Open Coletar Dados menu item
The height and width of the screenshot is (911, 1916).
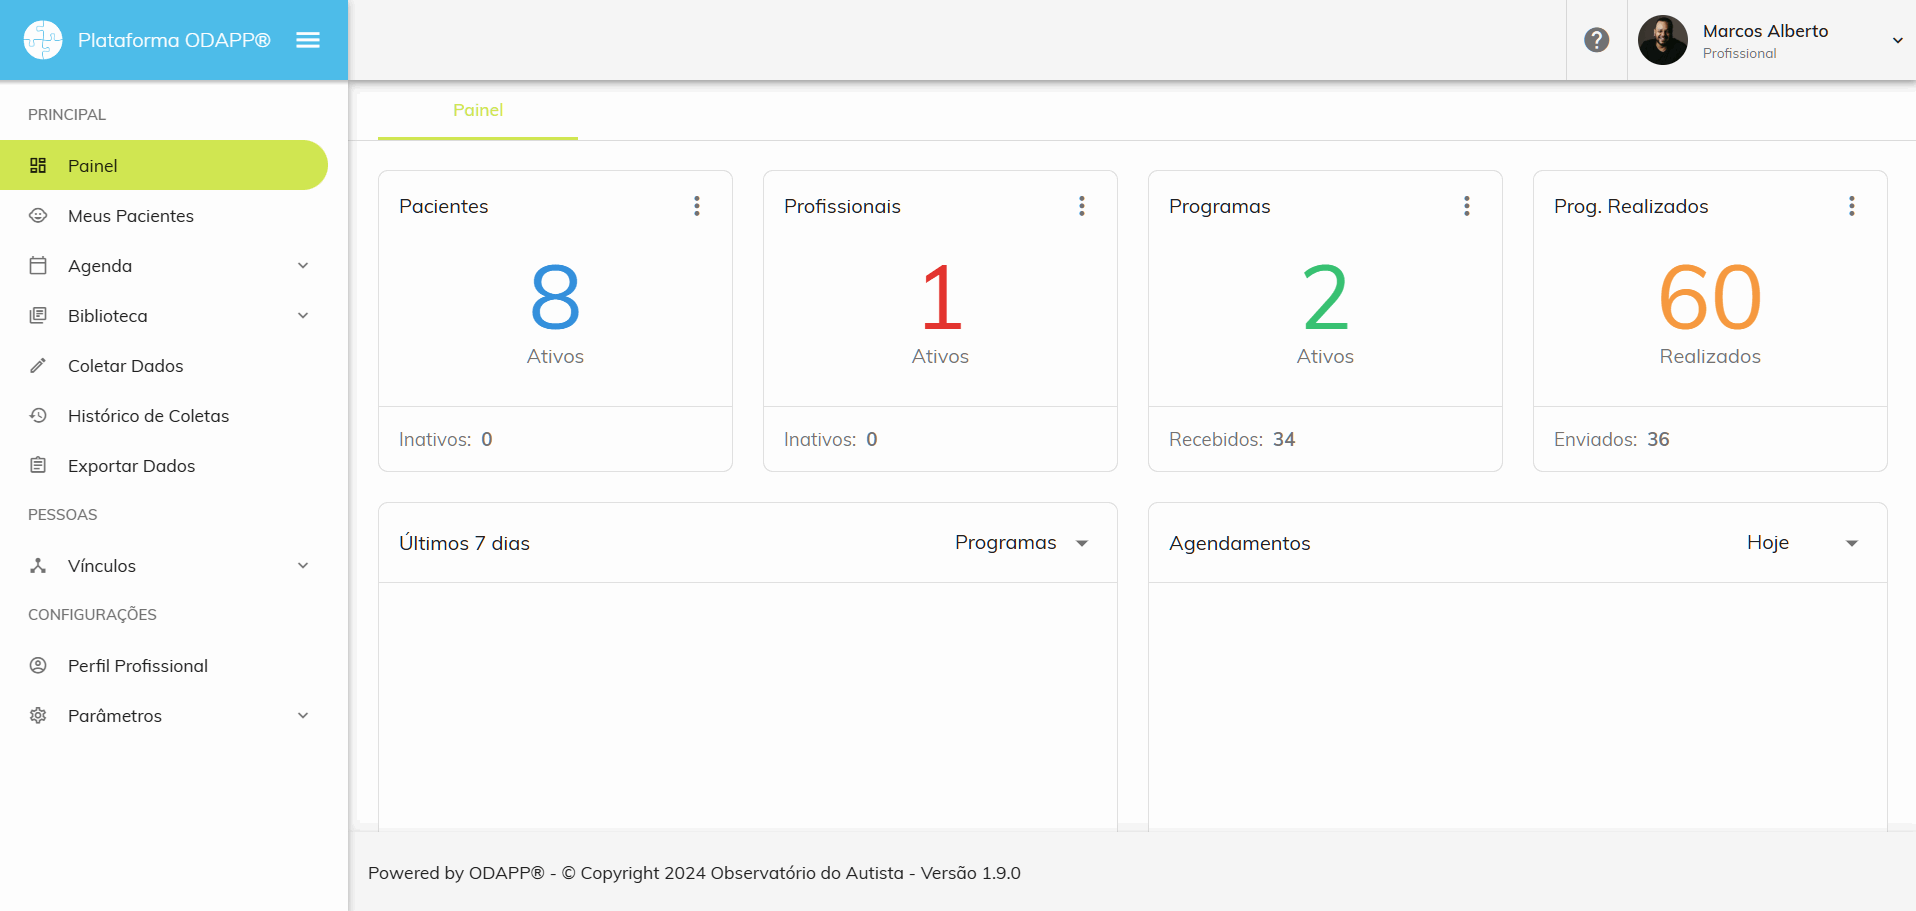[164, 365]
